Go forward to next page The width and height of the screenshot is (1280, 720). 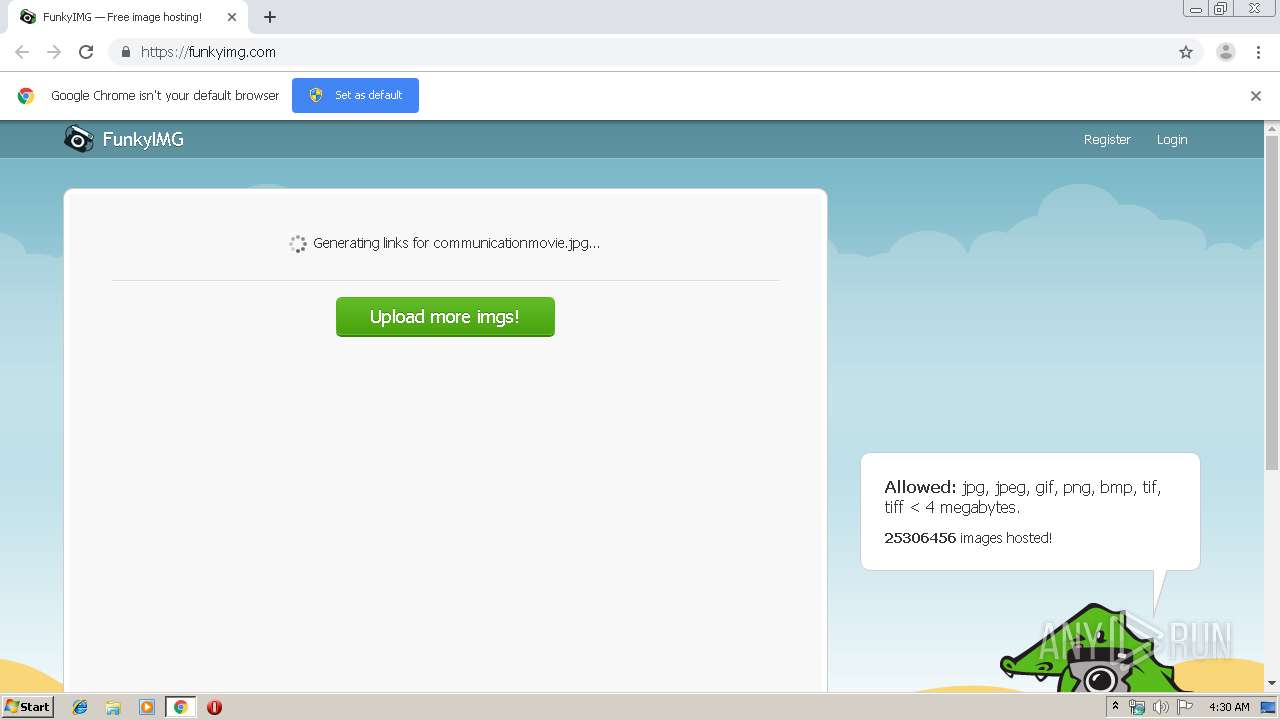pos(54,52)
